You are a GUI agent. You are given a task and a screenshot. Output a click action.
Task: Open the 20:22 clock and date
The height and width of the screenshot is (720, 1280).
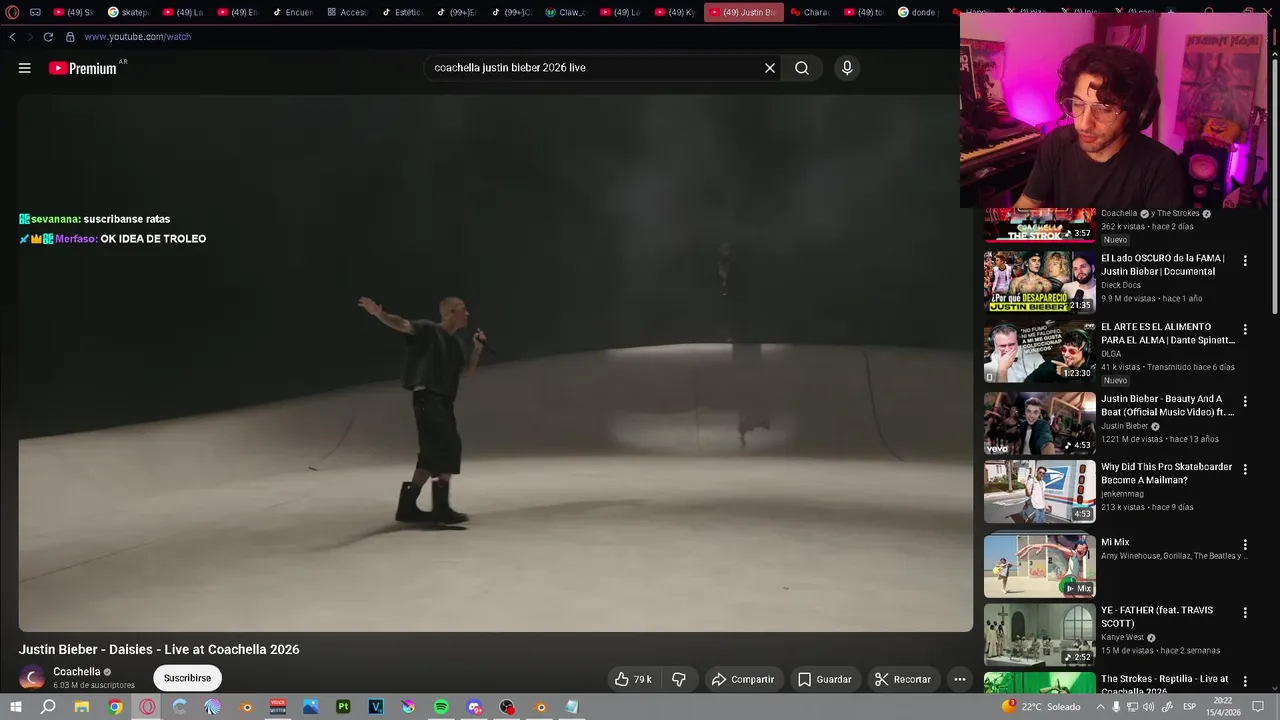(1223, 707)
